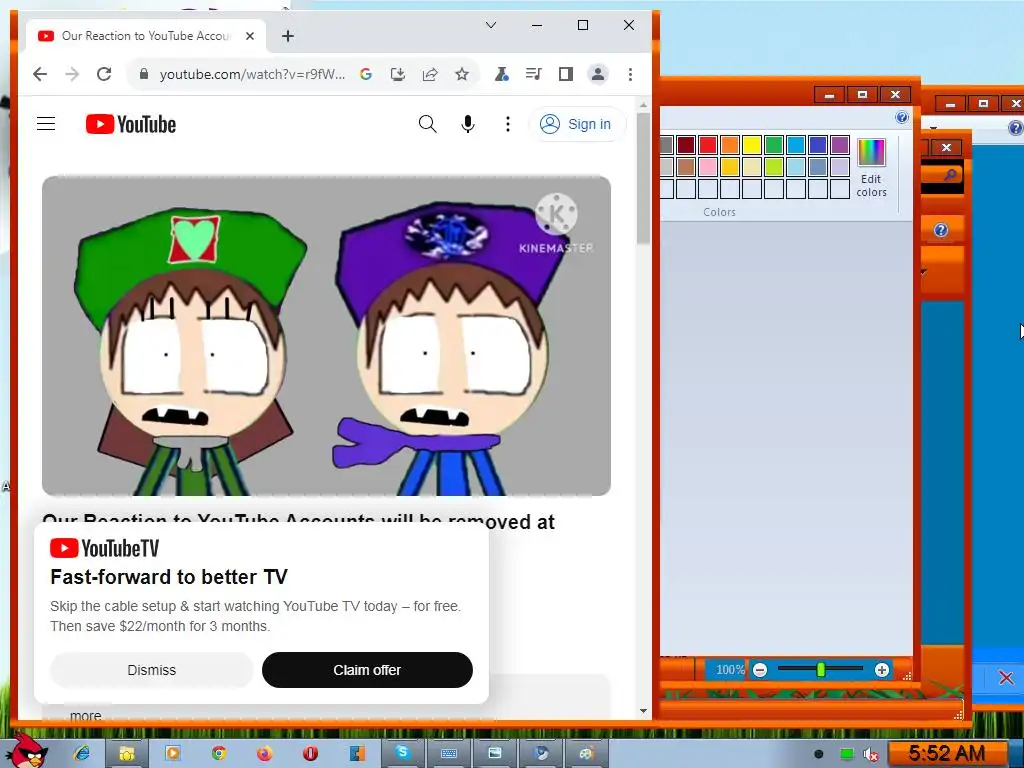The width and height of the screenshot is (1024, 768).
Task: Open the Angry Birds Start button
Action: coord(25,750)
